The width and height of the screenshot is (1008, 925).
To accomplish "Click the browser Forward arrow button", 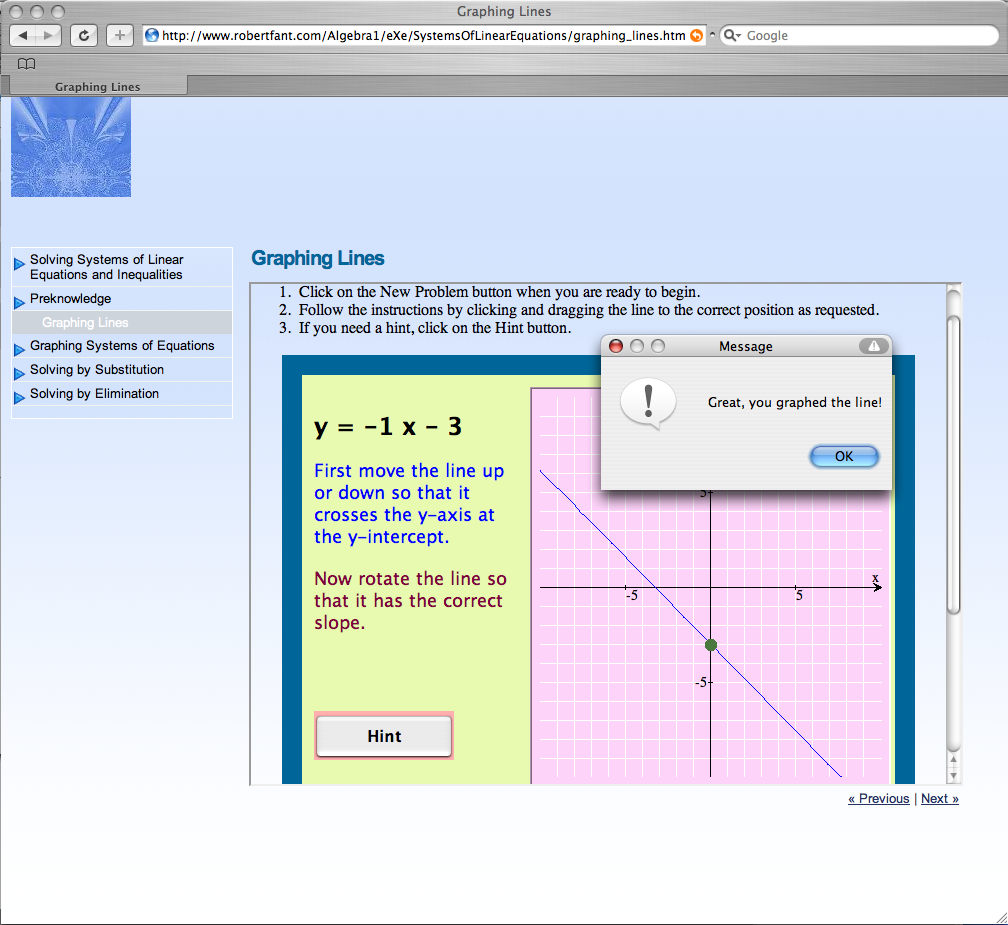I will [48, 35].
